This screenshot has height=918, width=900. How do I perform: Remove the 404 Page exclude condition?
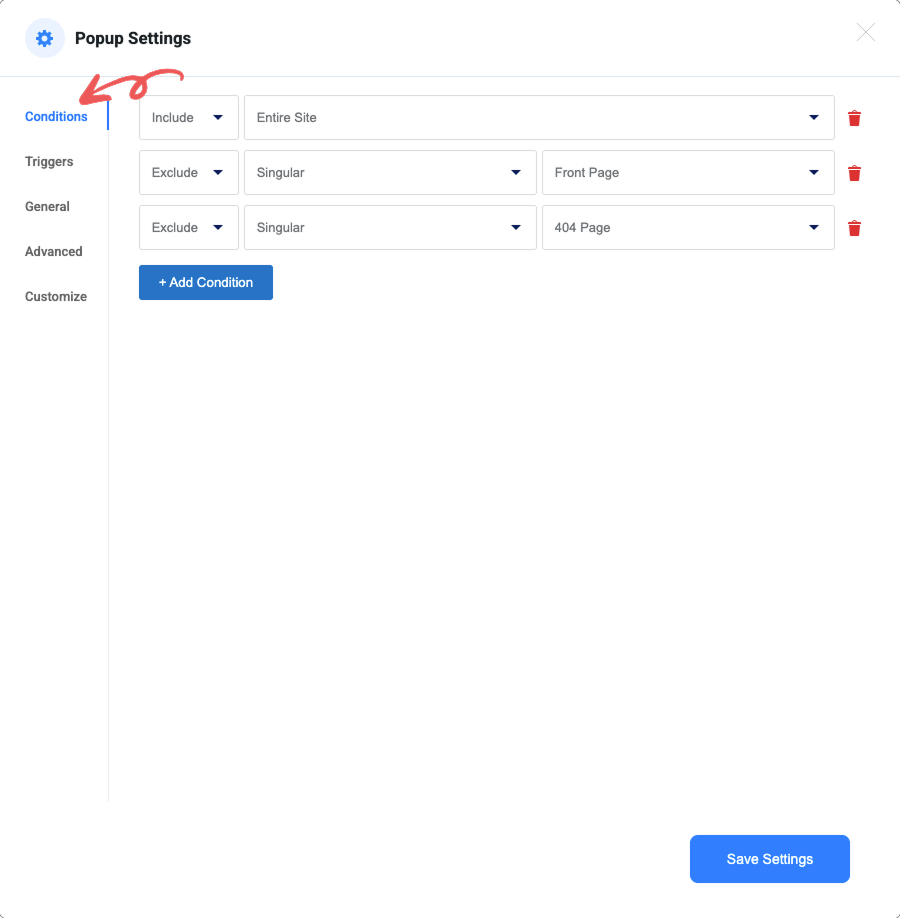tap(854, 228)
